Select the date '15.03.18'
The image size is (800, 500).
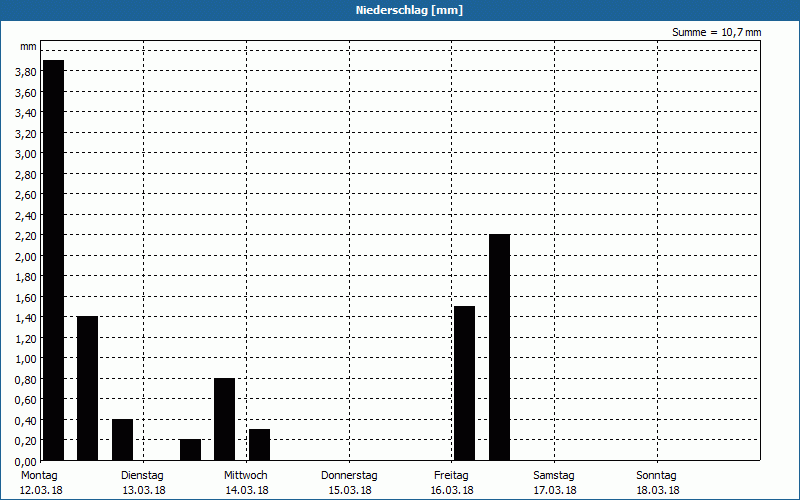click(x=349, y=491)
